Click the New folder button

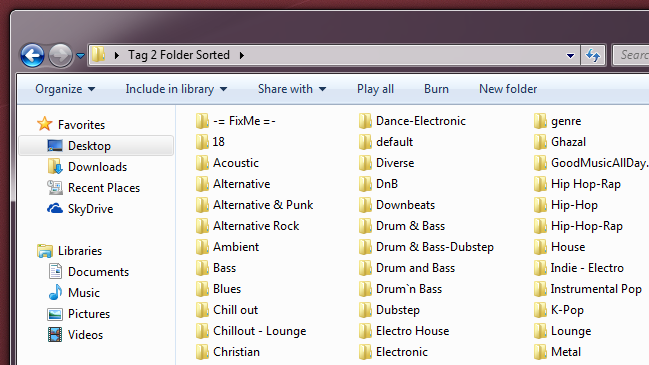[x=508, y=89]
